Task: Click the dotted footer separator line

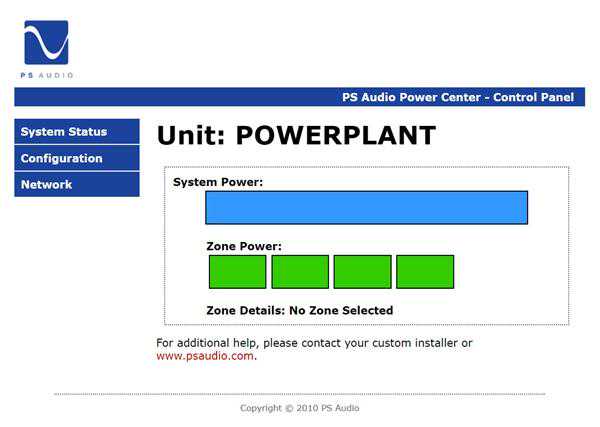Action: [299, 394]
